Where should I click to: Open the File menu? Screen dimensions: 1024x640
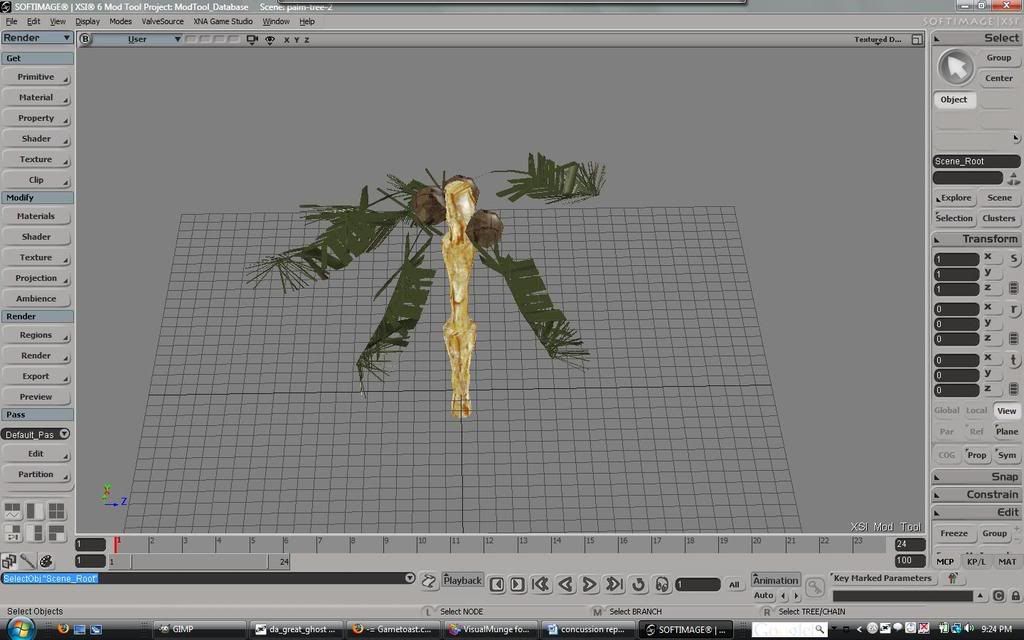[x=12, y=22]
